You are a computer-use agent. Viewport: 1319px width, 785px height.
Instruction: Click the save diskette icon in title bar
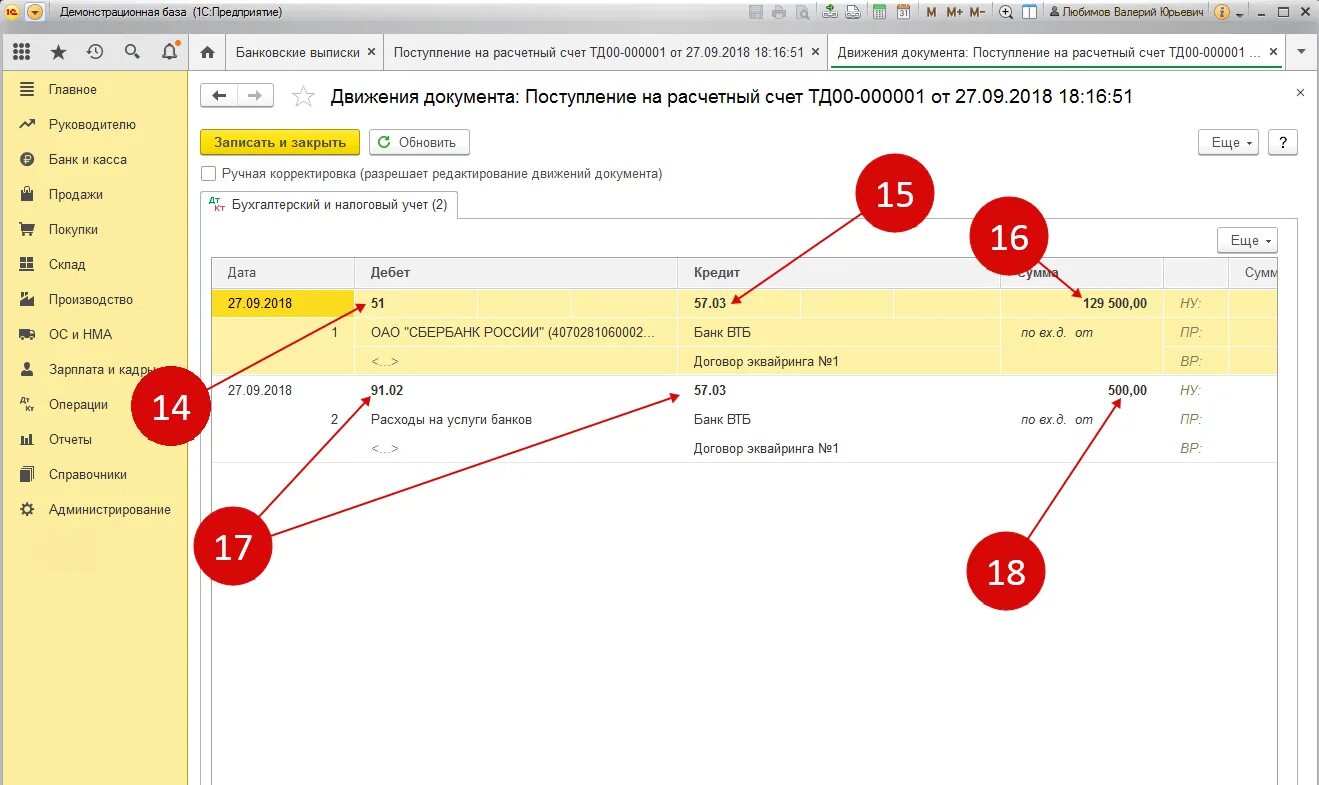pyautogui.click(x=755, y=12)
